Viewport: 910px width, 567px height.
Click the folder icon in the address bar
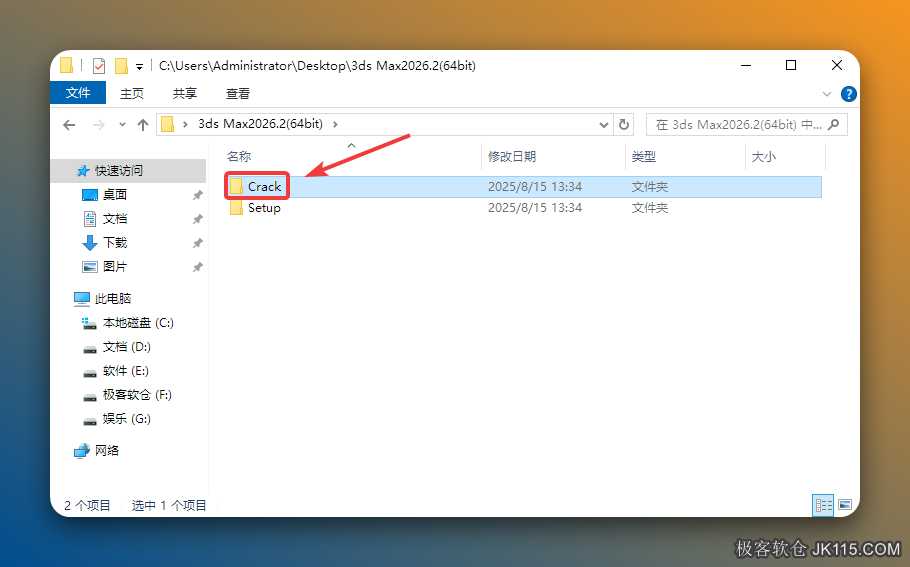coord(168,124)
